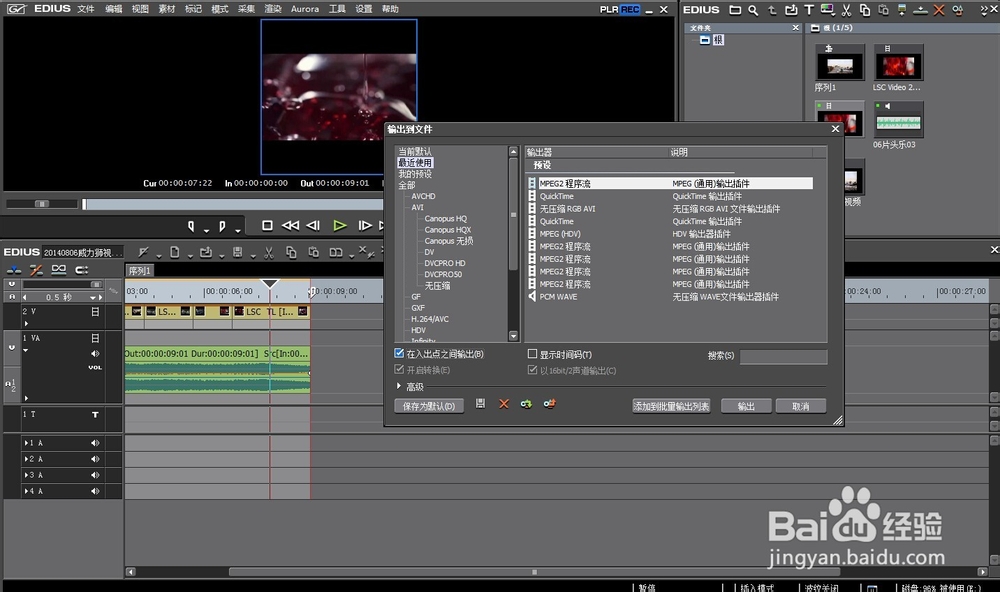The height and width of the screenshot is (592, 1000).
Task: Click the player position scrub bar
Action: (233, 204)
